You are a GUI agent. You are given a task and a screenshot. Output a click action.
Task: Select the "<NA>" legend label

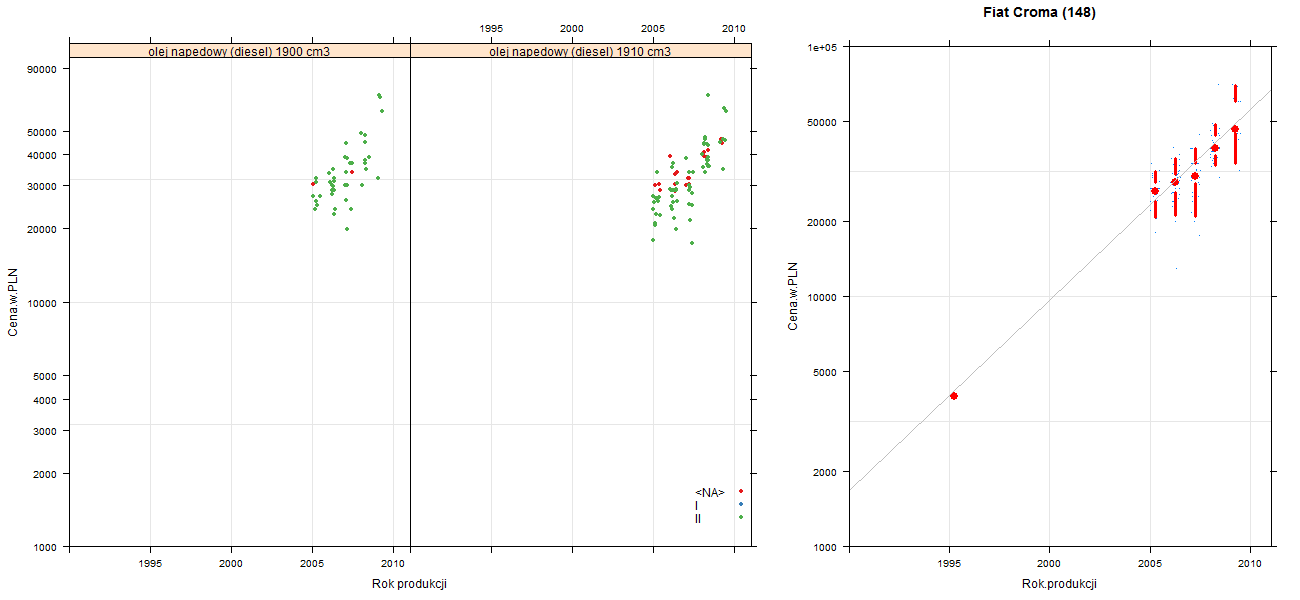pos(710,492)
